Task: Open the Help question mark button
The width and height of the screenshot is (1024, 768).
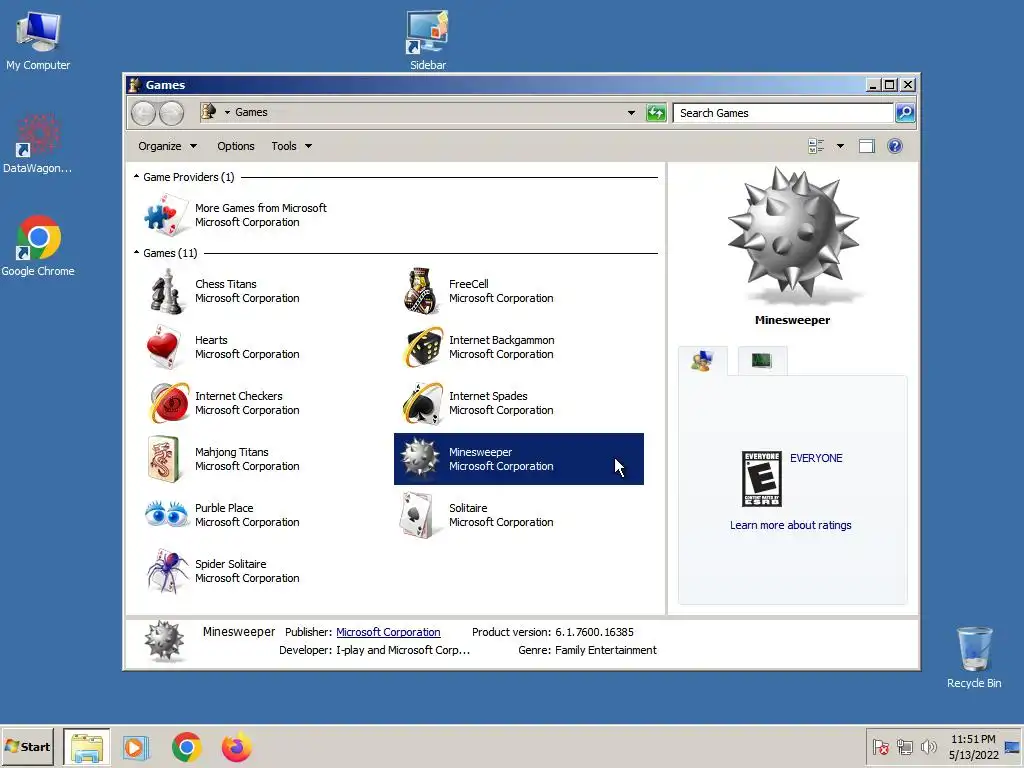Action: click(895, 146)
